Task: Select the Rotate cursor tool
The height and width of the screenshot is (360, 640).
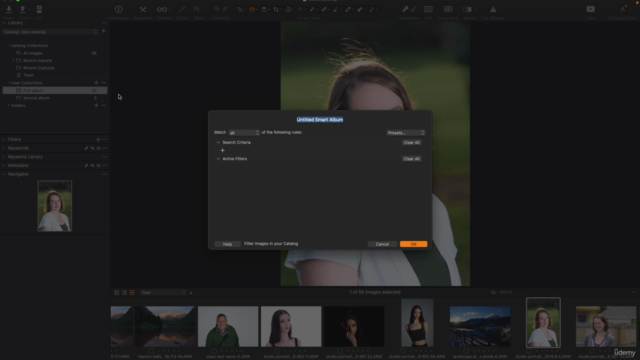Action: coord(289,9)
